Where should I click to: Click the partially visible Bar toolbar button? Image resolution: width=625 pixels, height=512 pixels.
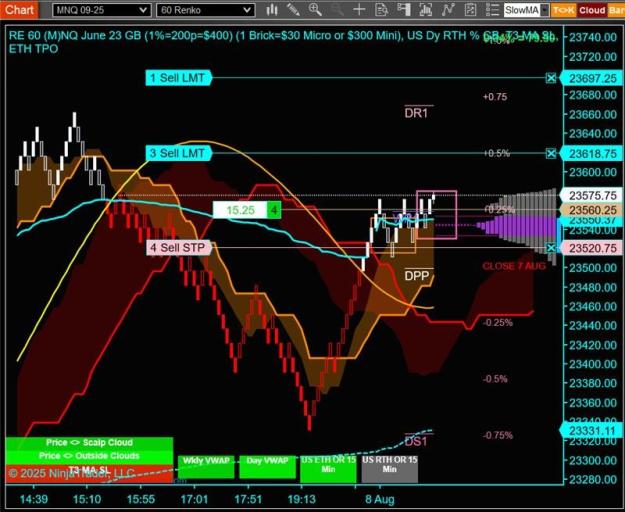point(616,10)
